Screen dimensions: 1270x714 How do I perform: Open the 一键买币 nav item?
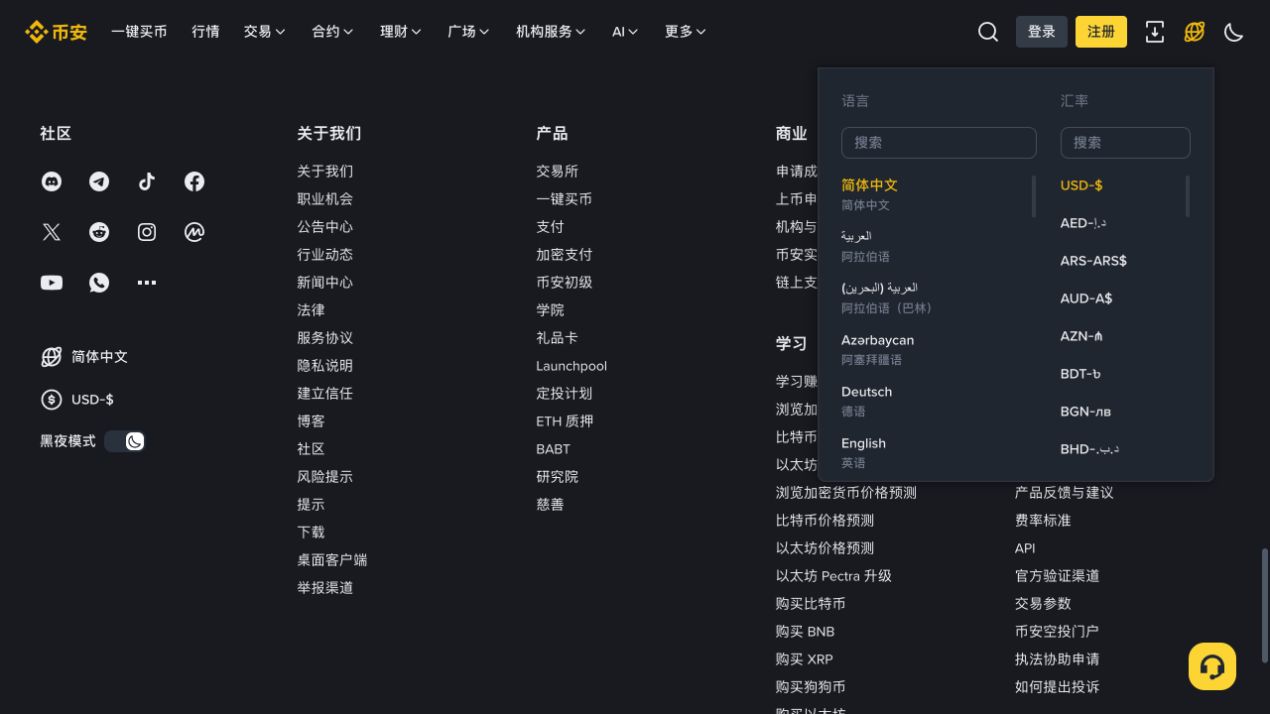(139, 32)
